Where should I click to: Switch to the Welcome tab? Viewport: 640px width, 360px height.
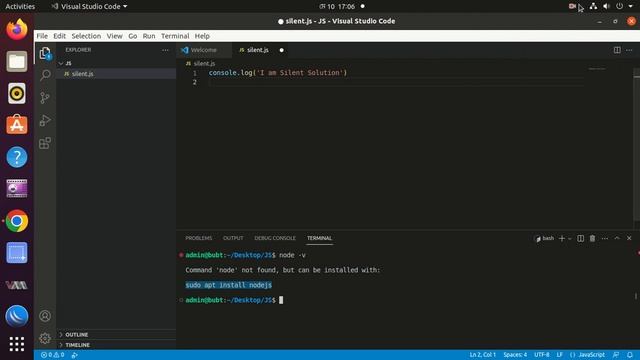[x=204, y=50]
